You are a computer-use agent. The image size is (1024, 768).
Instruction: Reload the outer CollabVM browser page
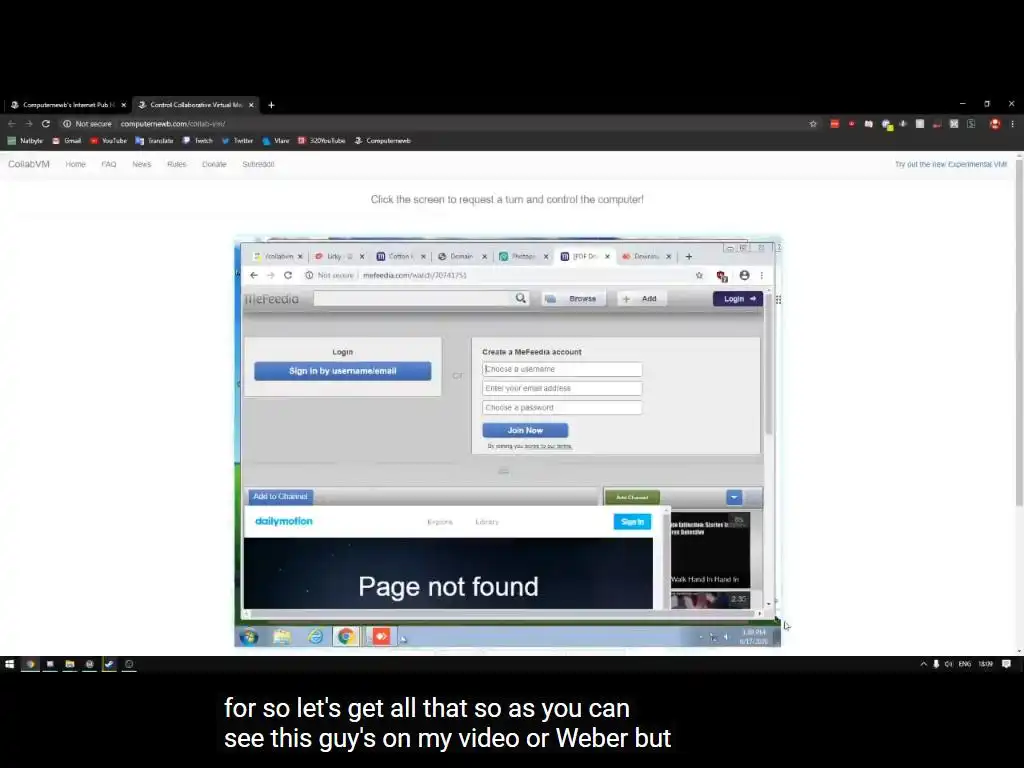point(46,123)
